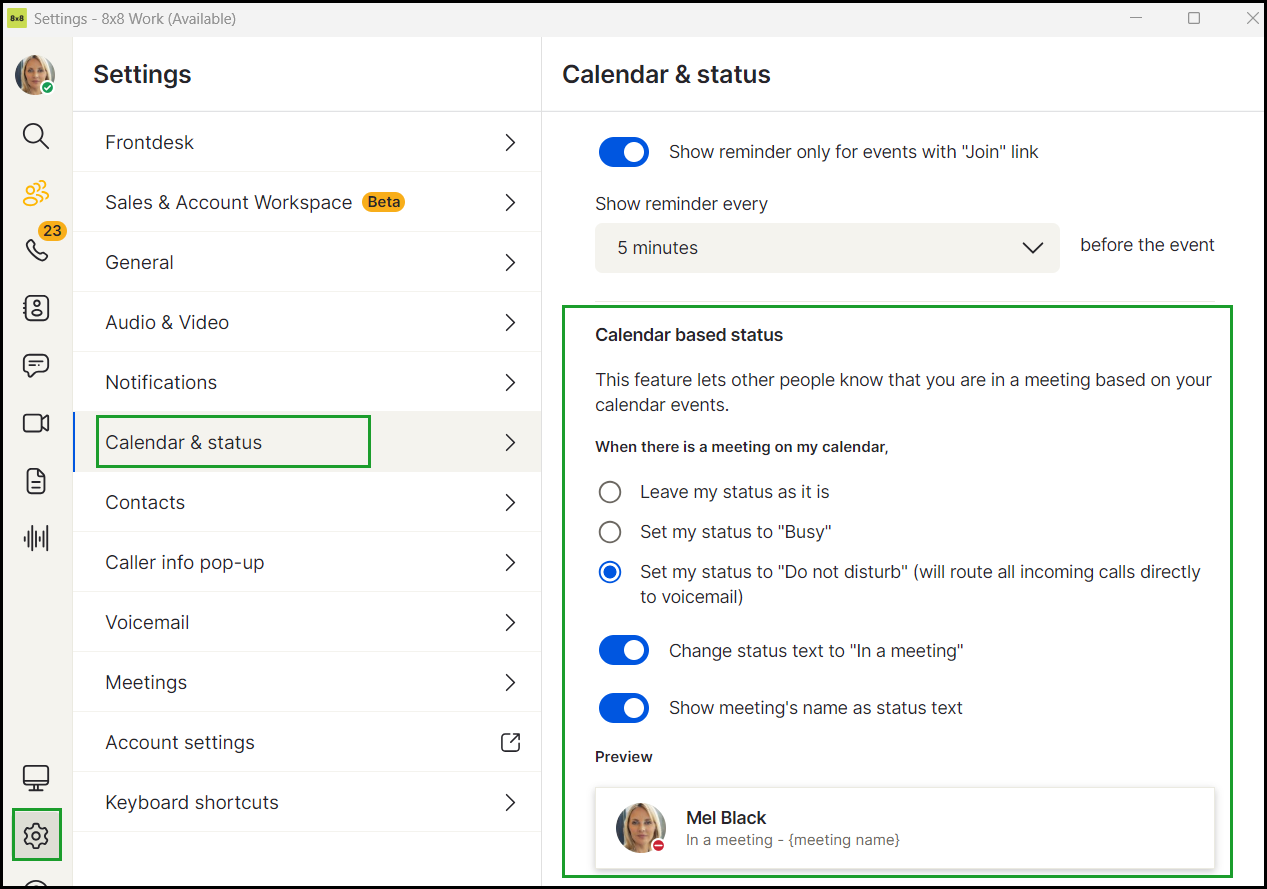Click the 'In a meeting - {meeting name}' text
This screenshot has height=889, width=1267.
[793, 840]
